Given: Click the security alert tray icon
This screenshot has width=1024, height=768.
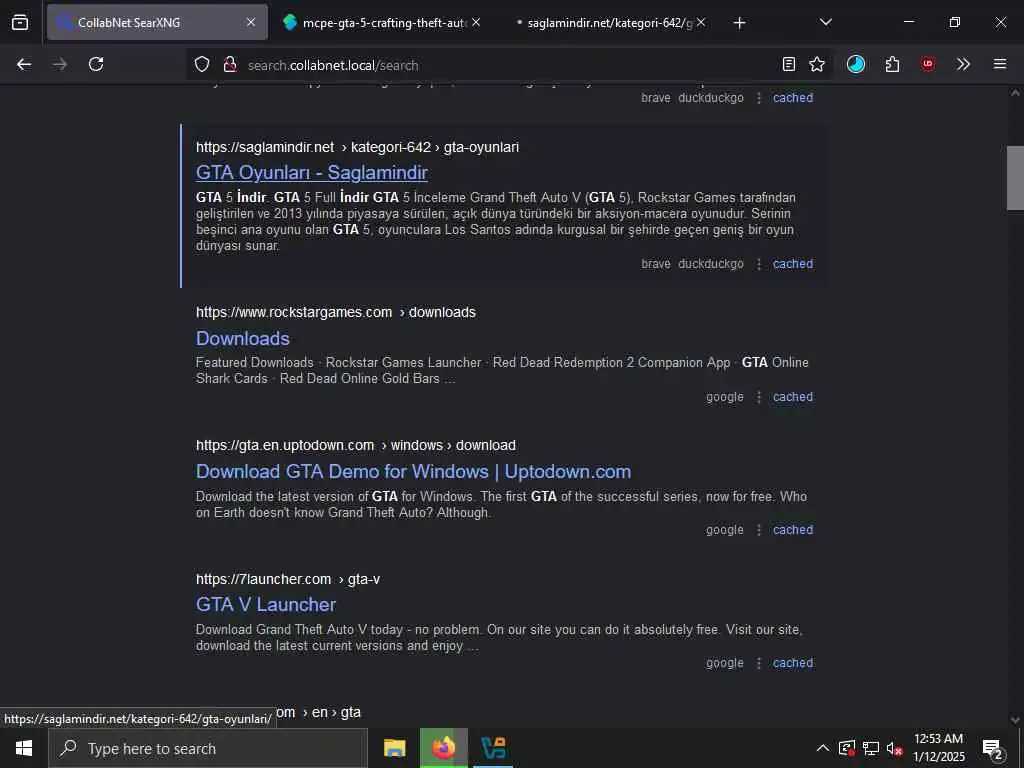Looking at the screenshot, I should [847, 748].
